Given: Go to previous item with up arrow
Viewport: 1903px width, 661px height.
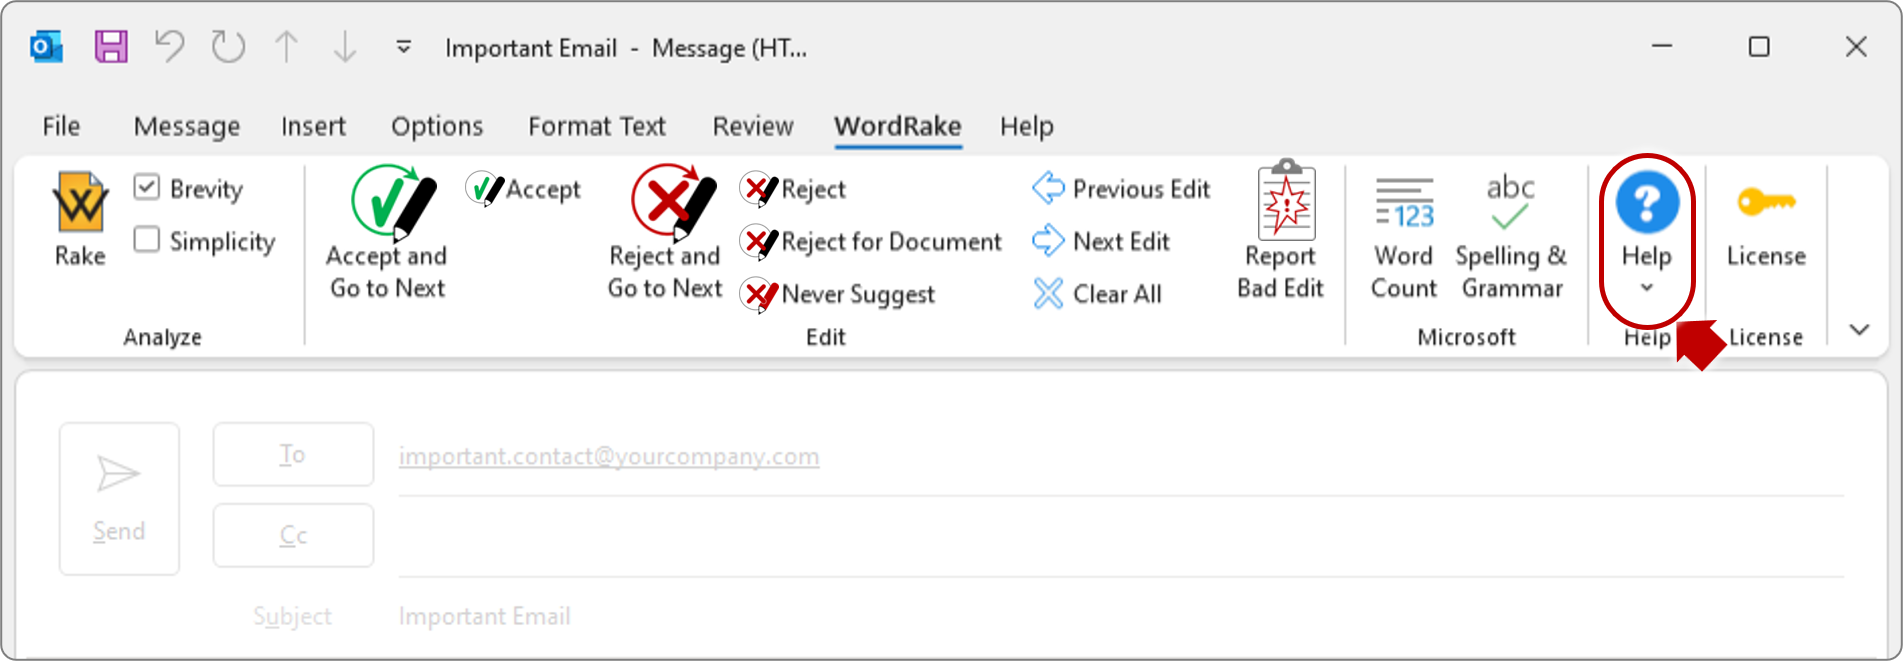Looking at the screenshot, I should pos(287,46).
